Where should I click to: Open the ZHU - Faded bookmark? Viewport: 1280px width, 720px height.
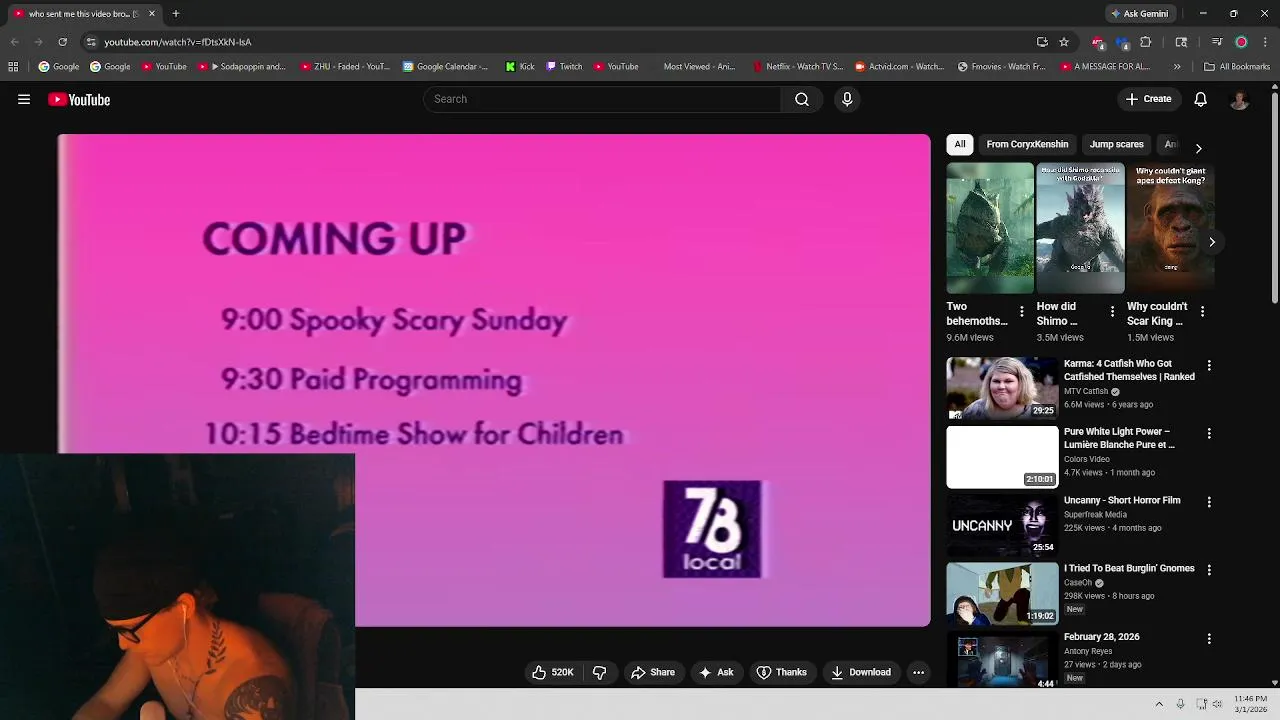[344, 67]
